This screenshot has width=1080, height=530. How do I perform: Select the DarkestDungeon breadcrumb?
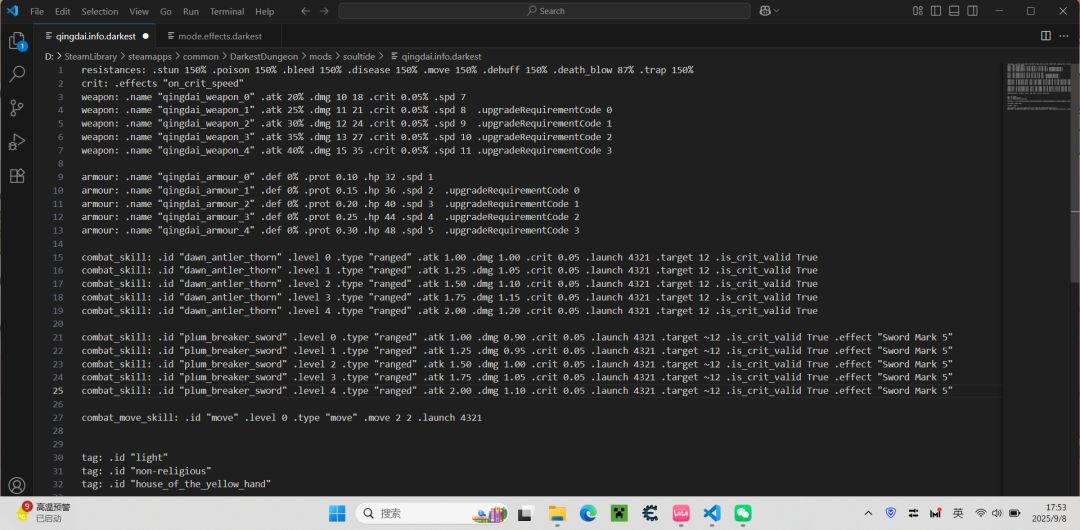point(263,57)
